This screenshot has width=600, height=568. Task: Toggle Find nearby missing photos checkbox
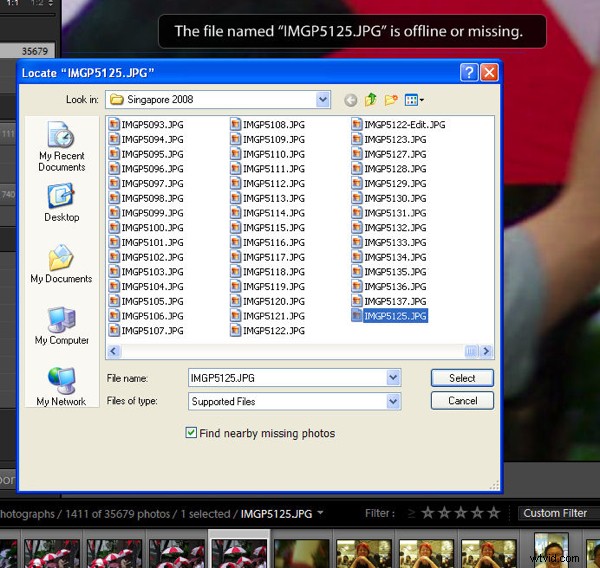point(191,433)
